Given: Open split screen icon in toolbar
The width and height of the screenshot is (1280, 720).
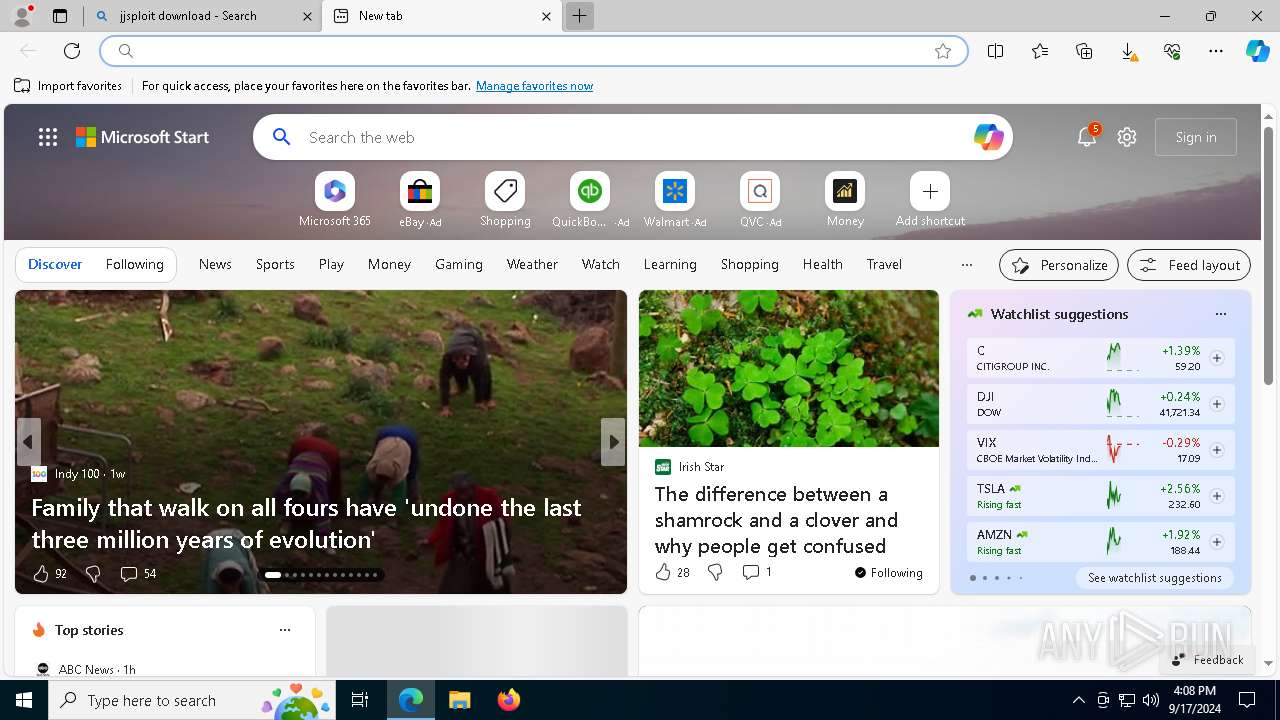Looking at the screenshot, I should (x=995, y=51).
